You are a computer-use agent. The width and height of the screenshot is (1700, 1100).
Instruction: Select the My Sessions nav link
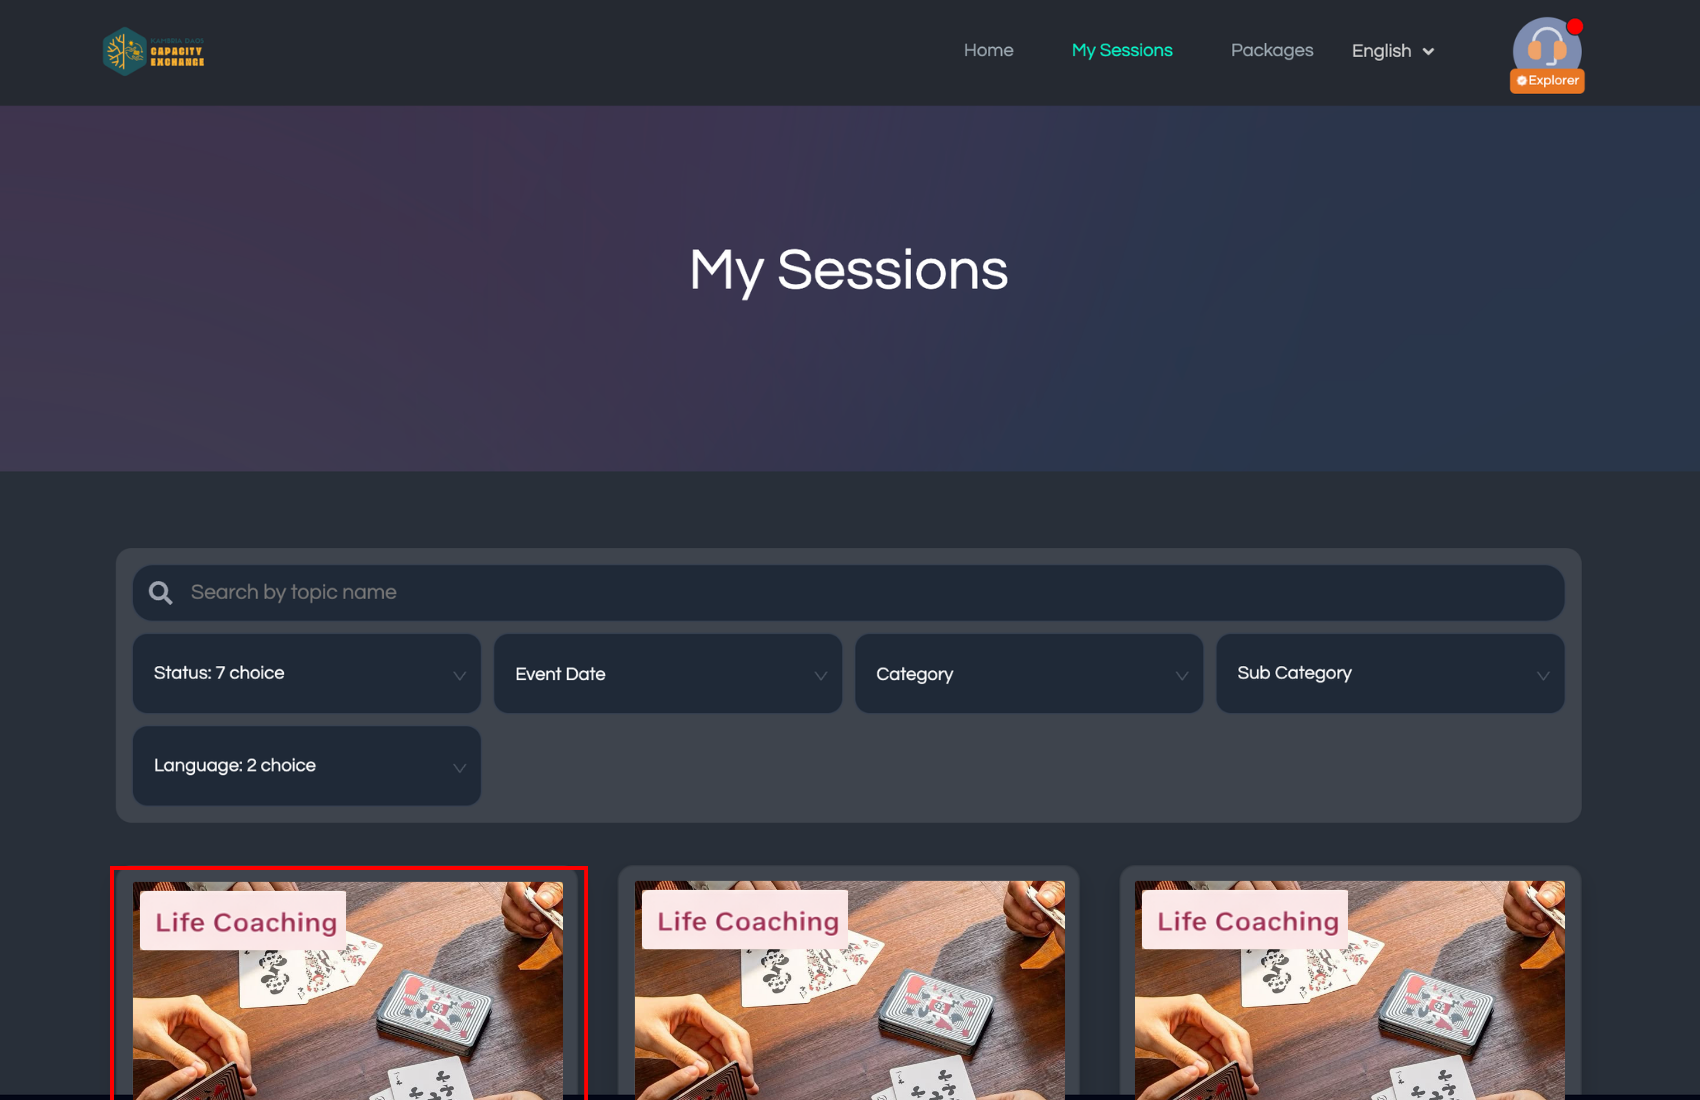click(x=1122, y=50)
